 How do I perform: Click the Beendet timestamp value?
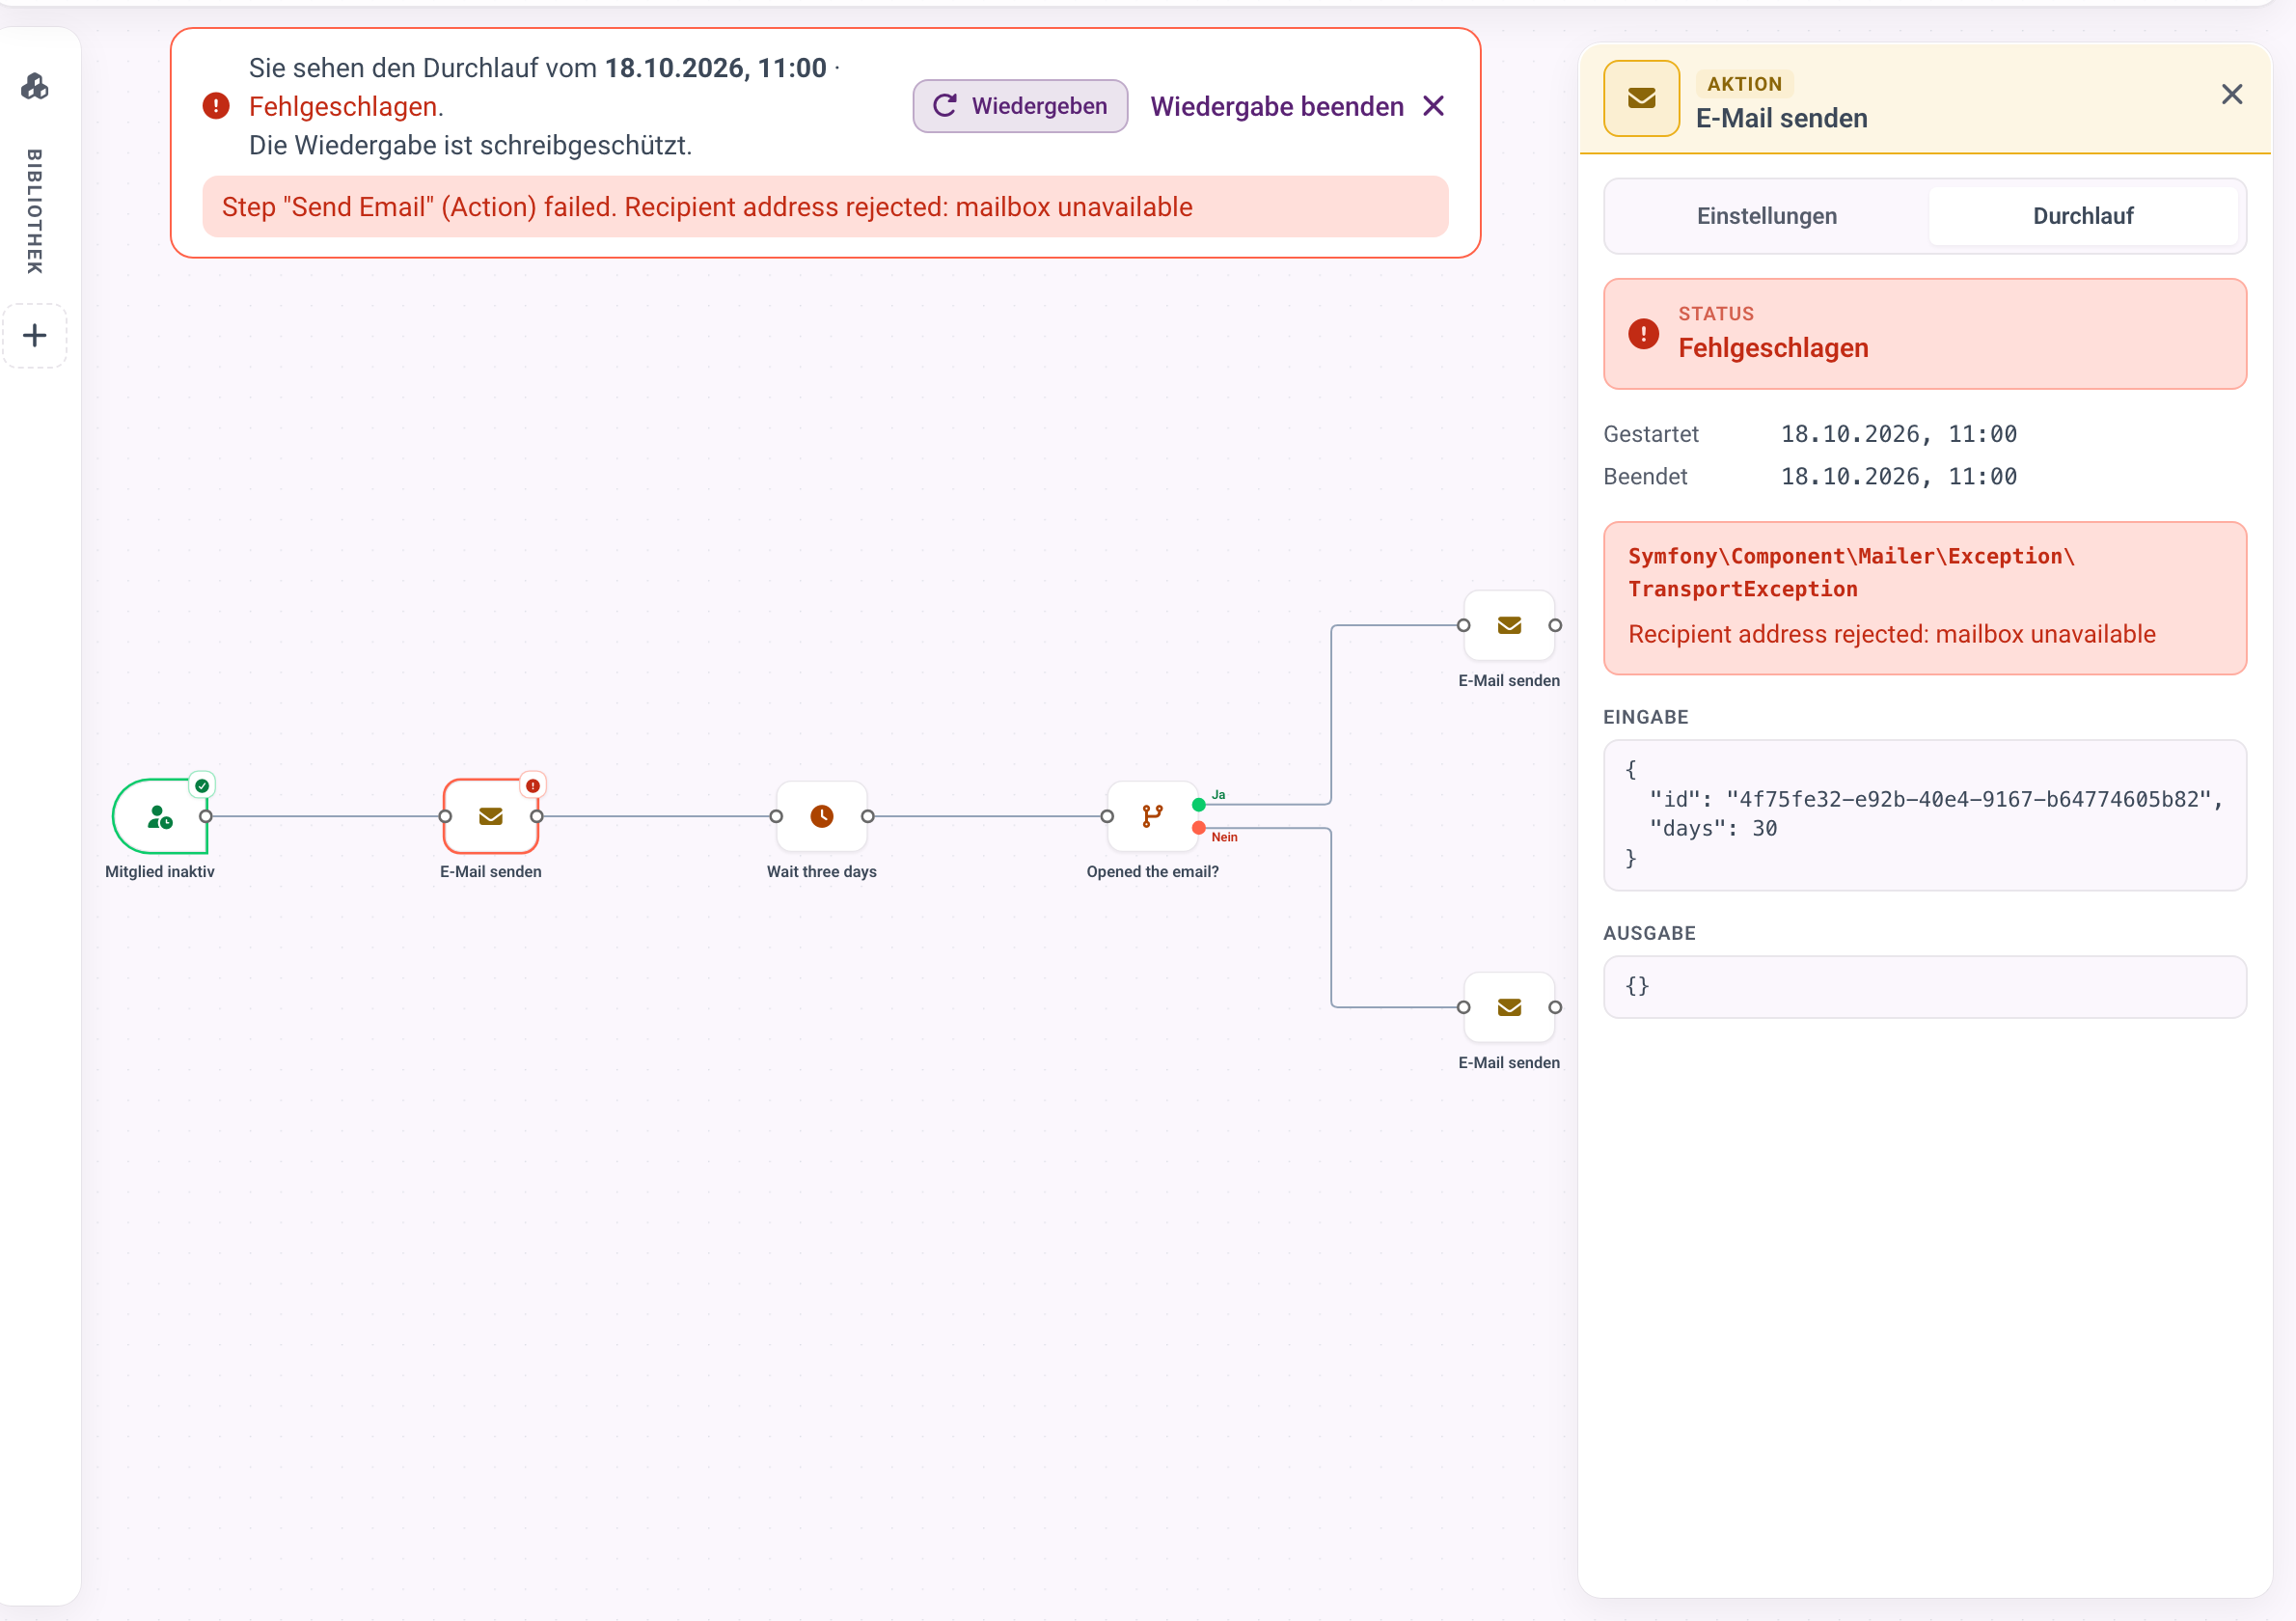pyautogui.click(x=1898, y=476)
